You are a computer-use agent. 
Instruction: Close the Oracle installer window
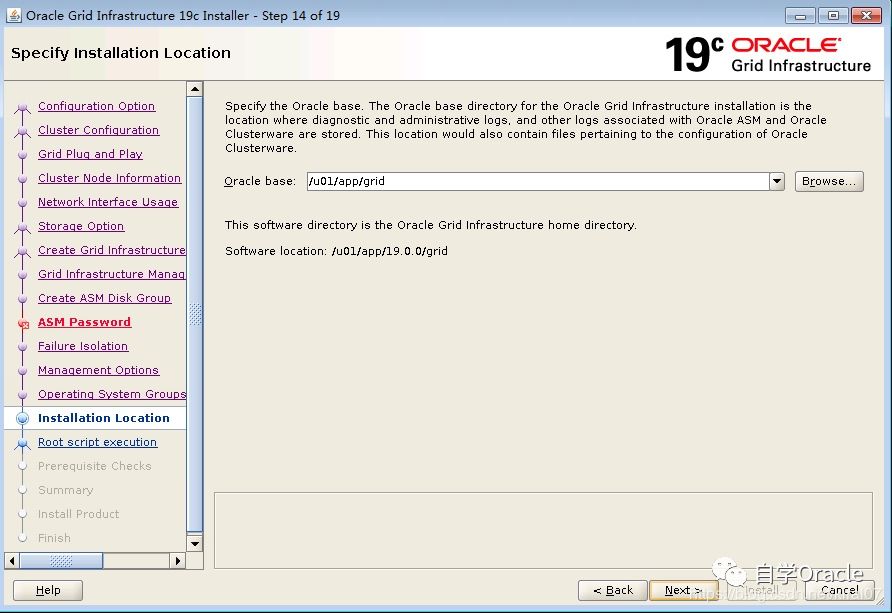coord(866,15)
